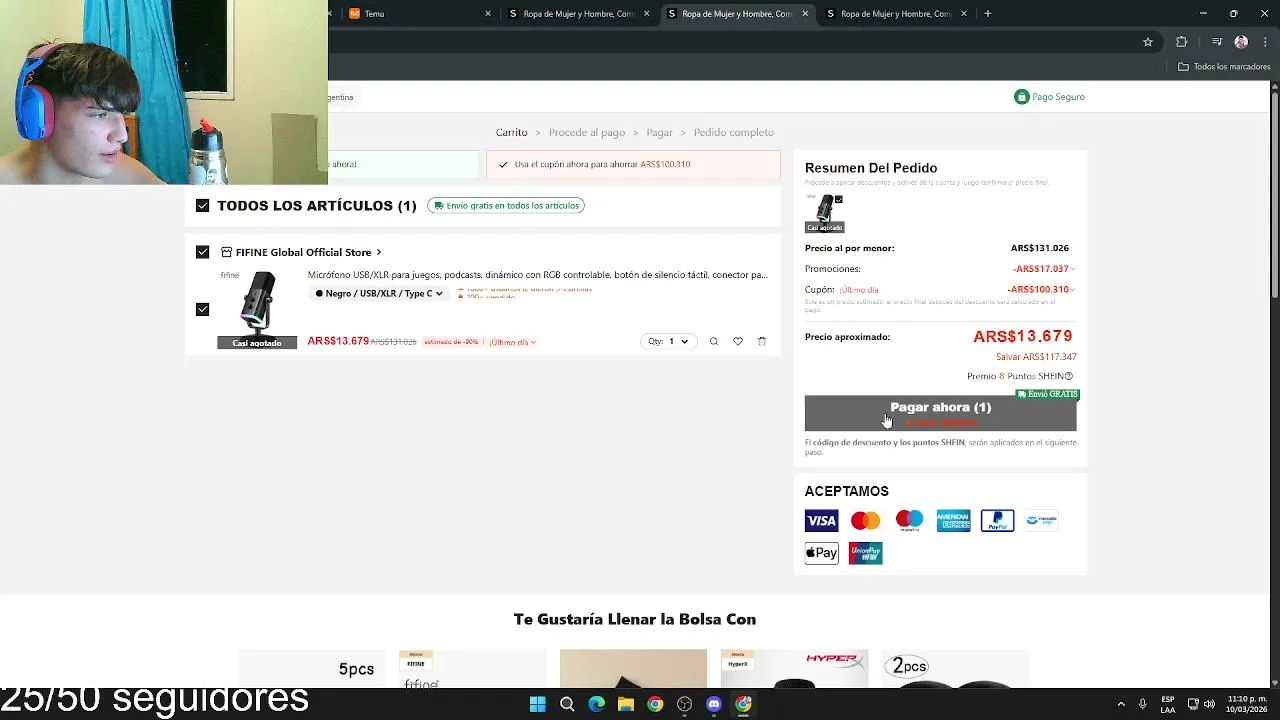Expand the ¡Último día promo chevron under the price
Screen dimensions: 1280x720
click(533, 342)
